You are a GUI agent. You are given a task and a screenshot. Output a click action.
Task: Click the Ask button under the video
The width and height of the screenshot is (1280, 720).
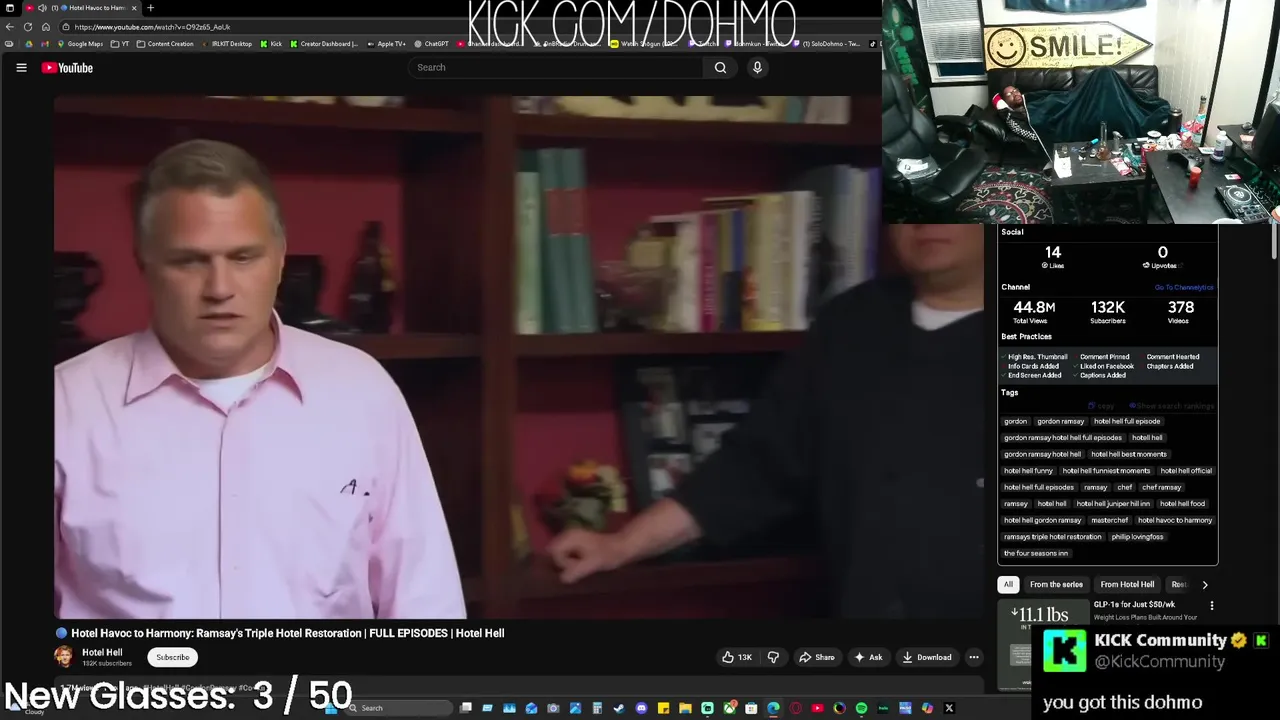[x=868, y=657]
